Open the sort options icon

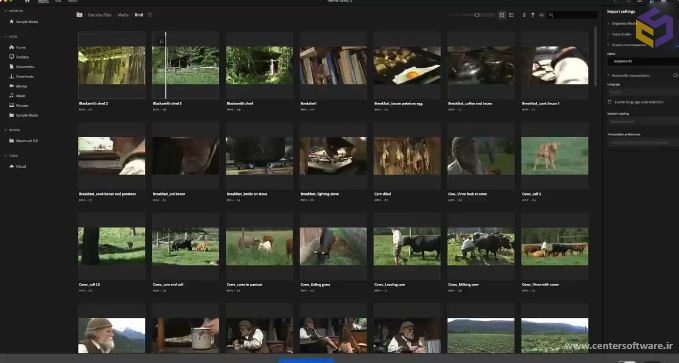click(524, 15)
